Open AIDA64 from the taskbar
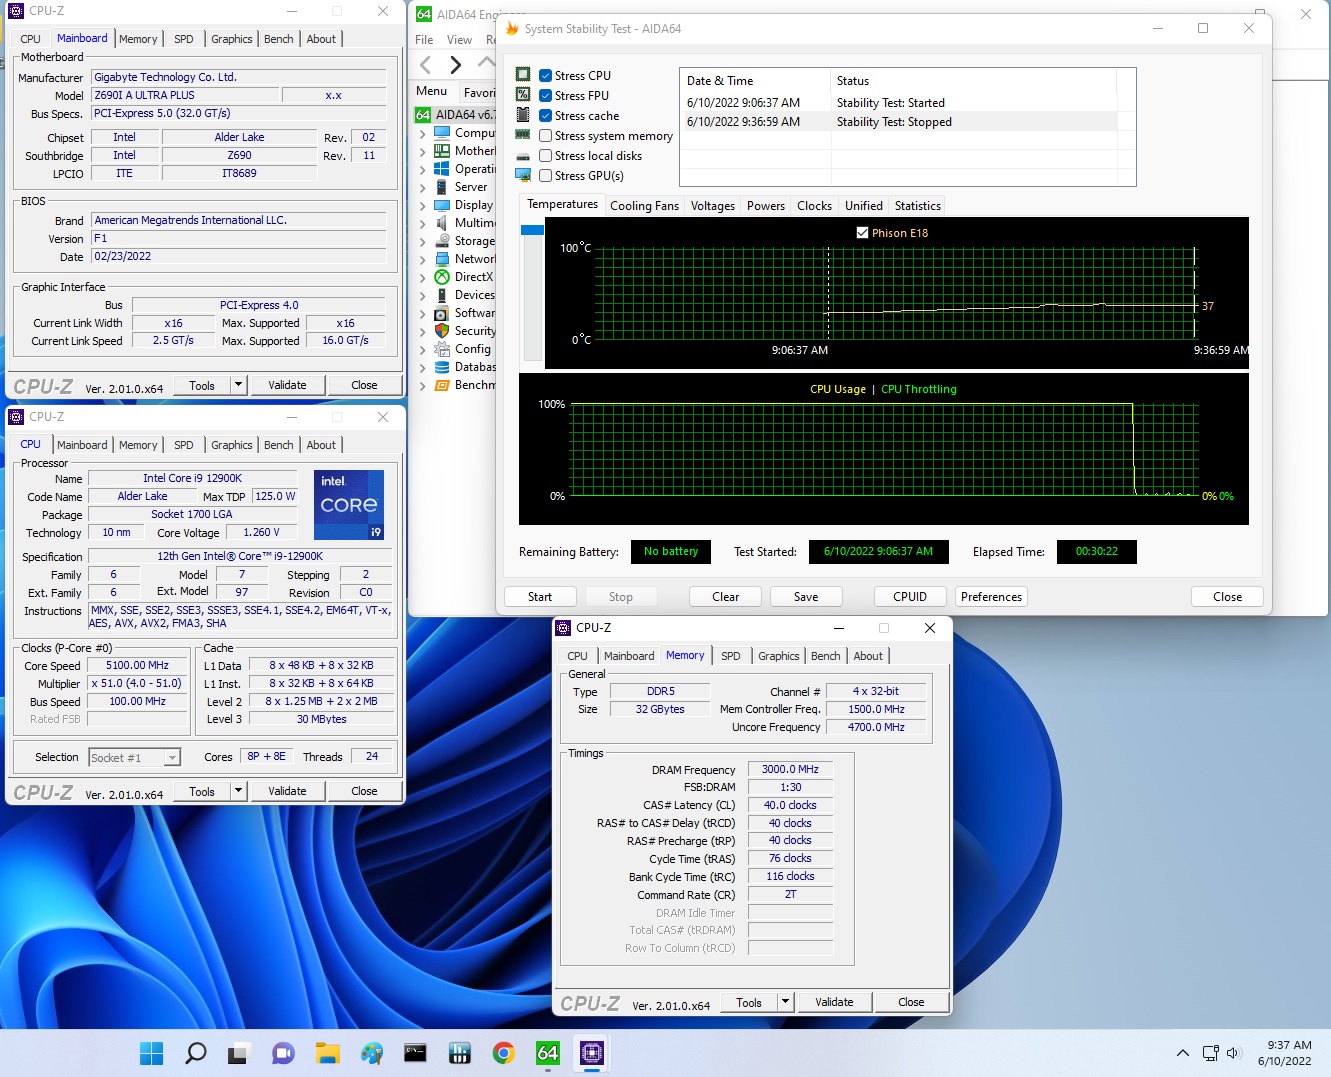Screen dimensions: 1331x1077 (x=547, y=1053)
